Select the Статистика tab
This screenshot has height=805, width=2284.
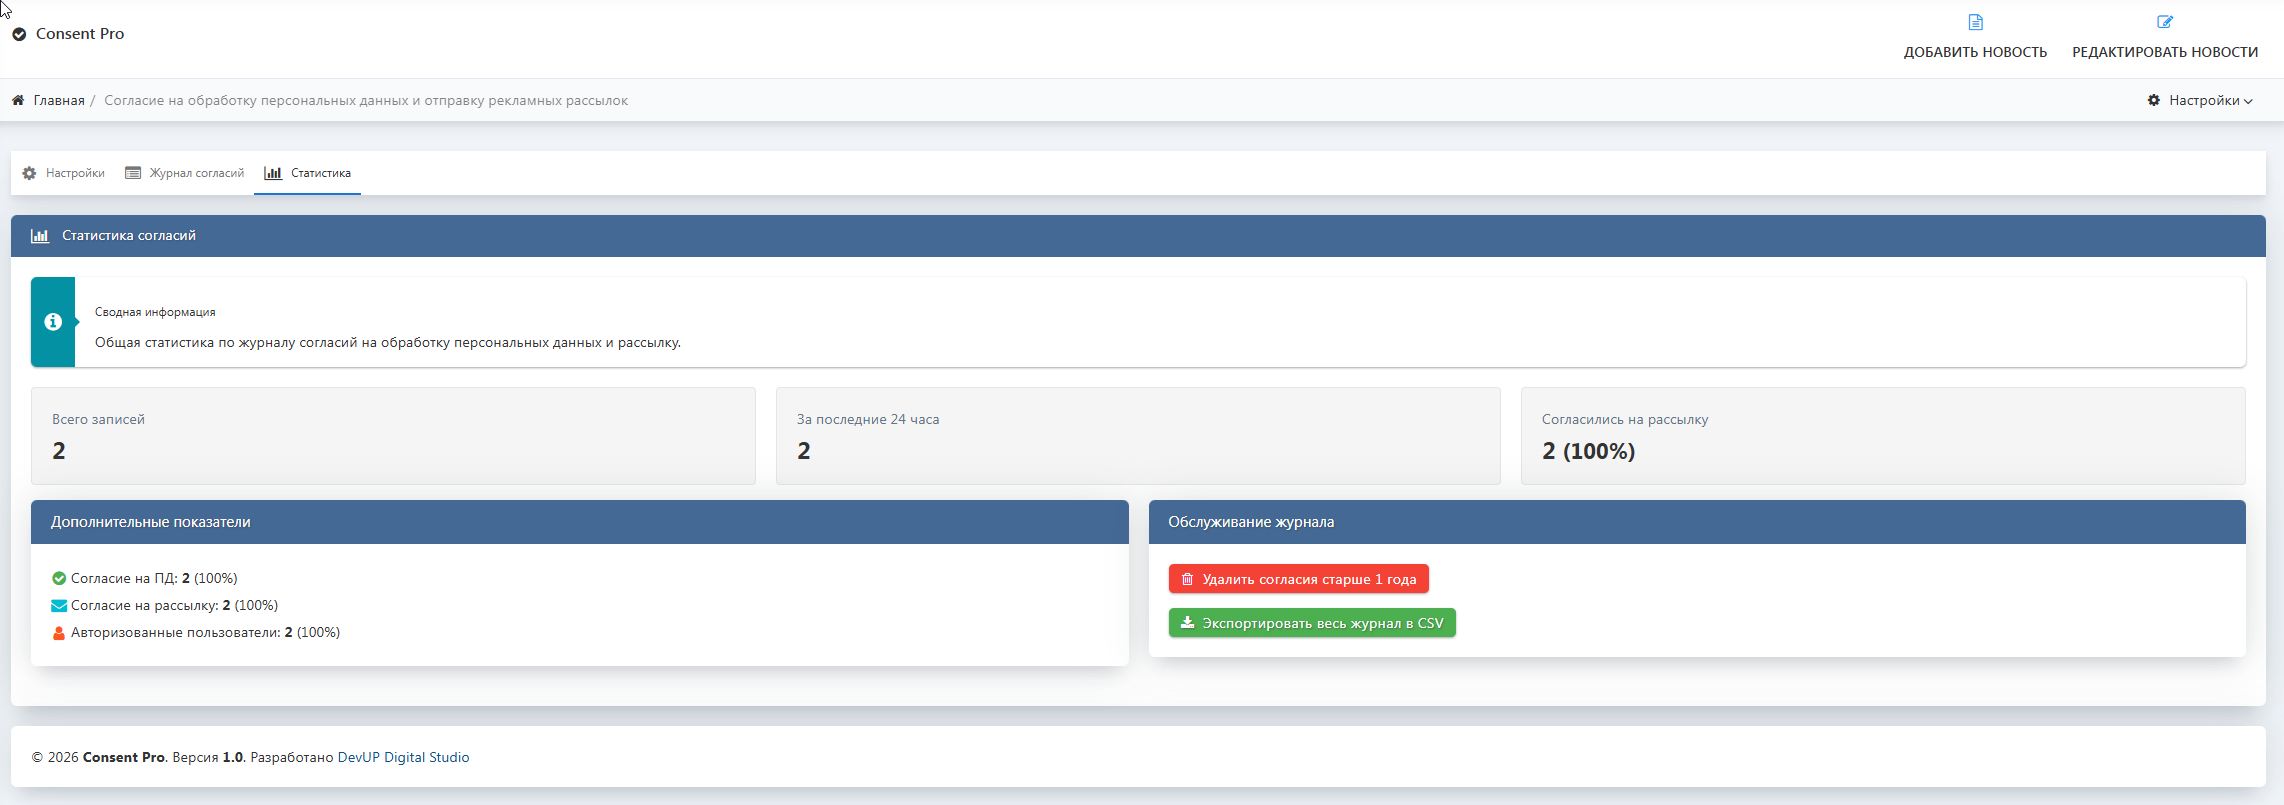point(320,173)
